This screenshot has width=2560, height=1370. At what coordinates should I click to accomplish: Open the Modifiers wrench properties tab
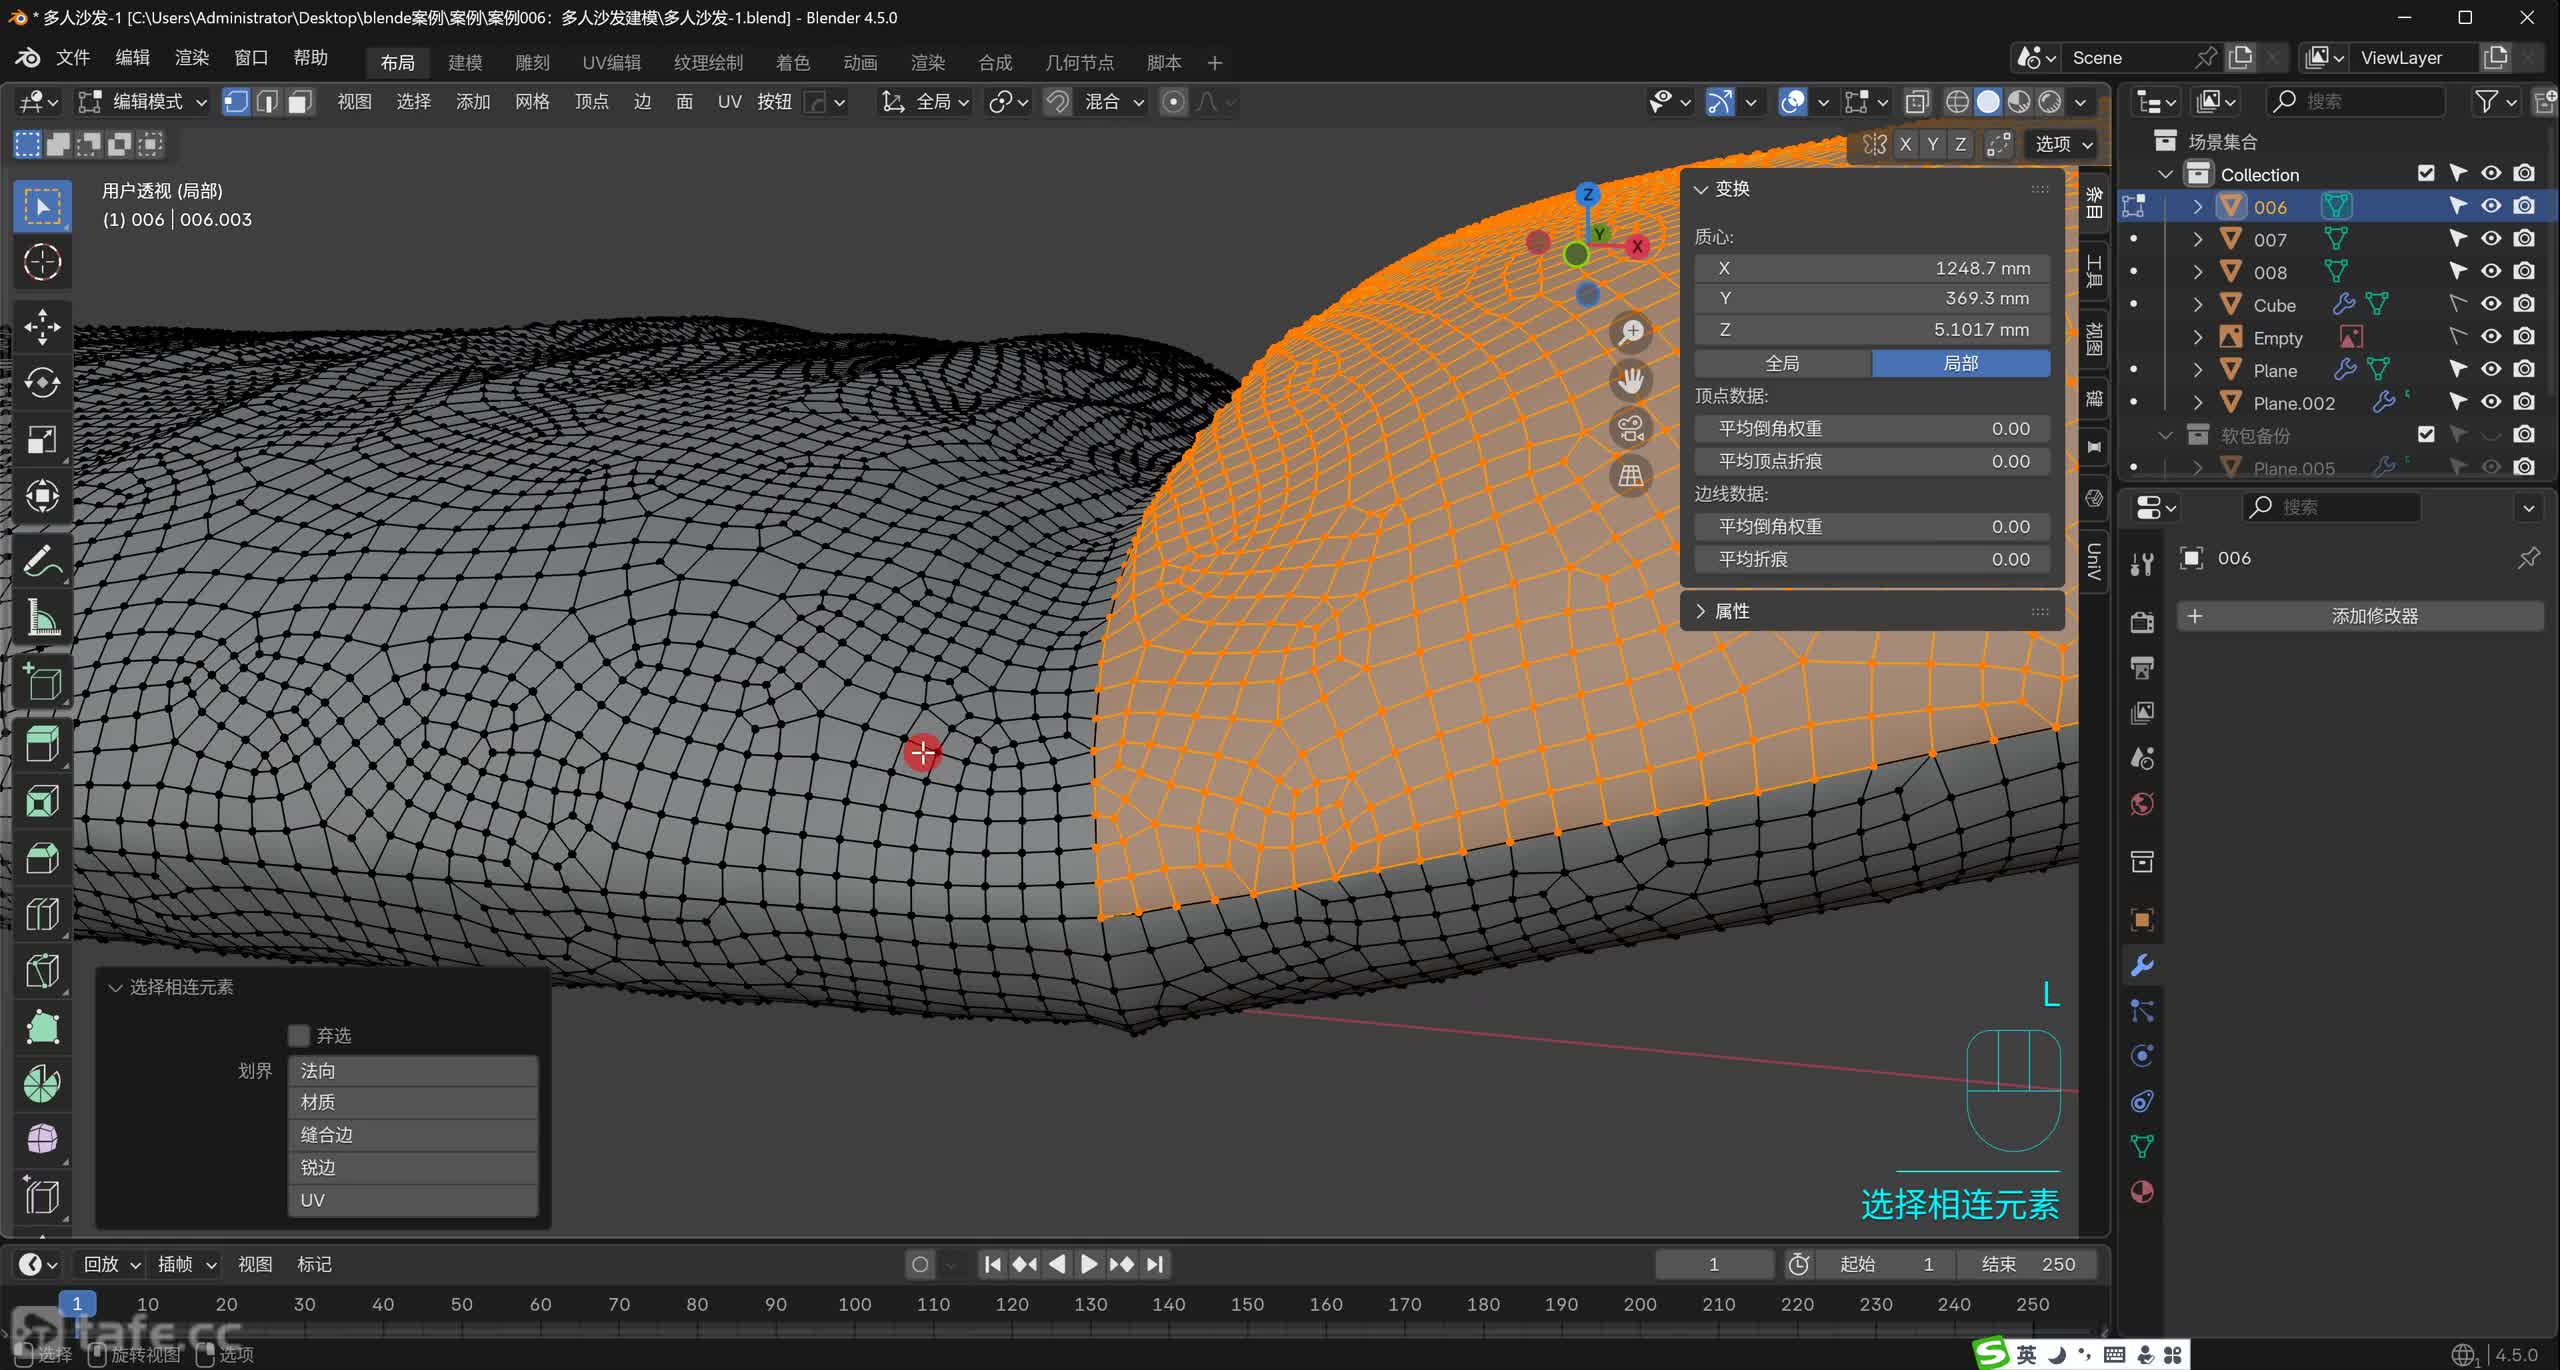(x=2142, y=965)
